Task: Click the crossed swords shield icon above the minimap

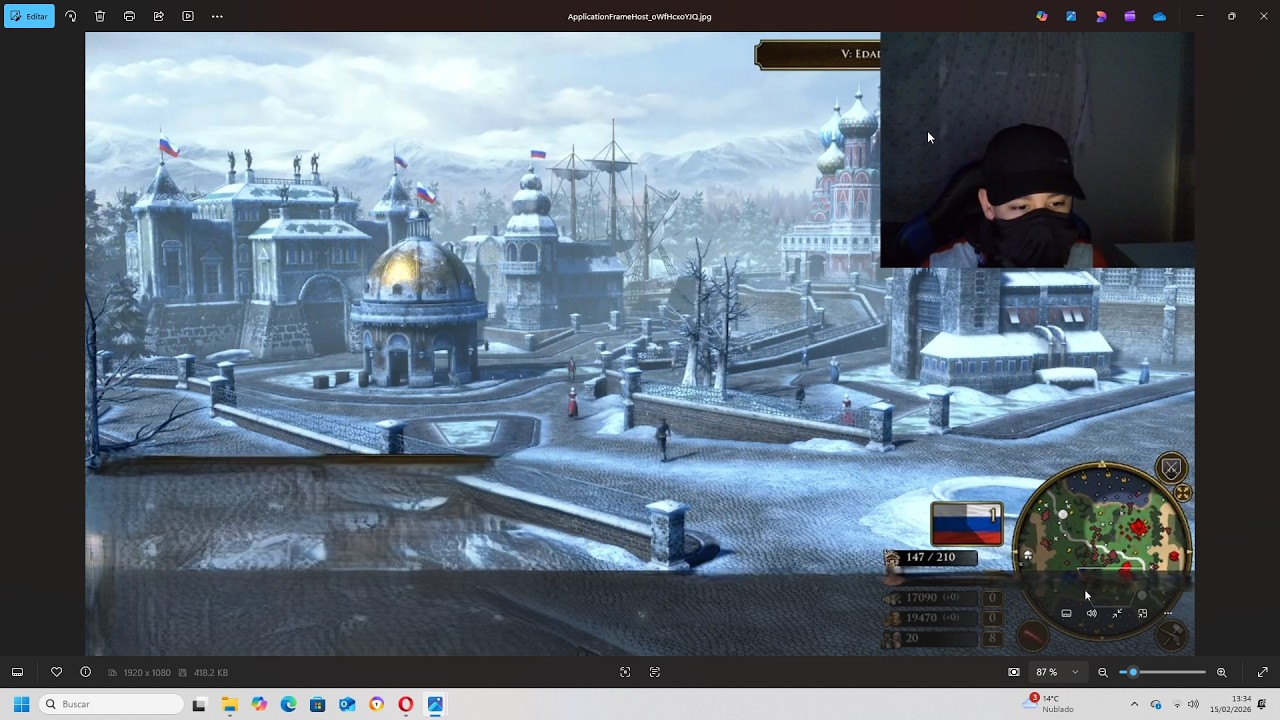Action: tap(1171, 468)
